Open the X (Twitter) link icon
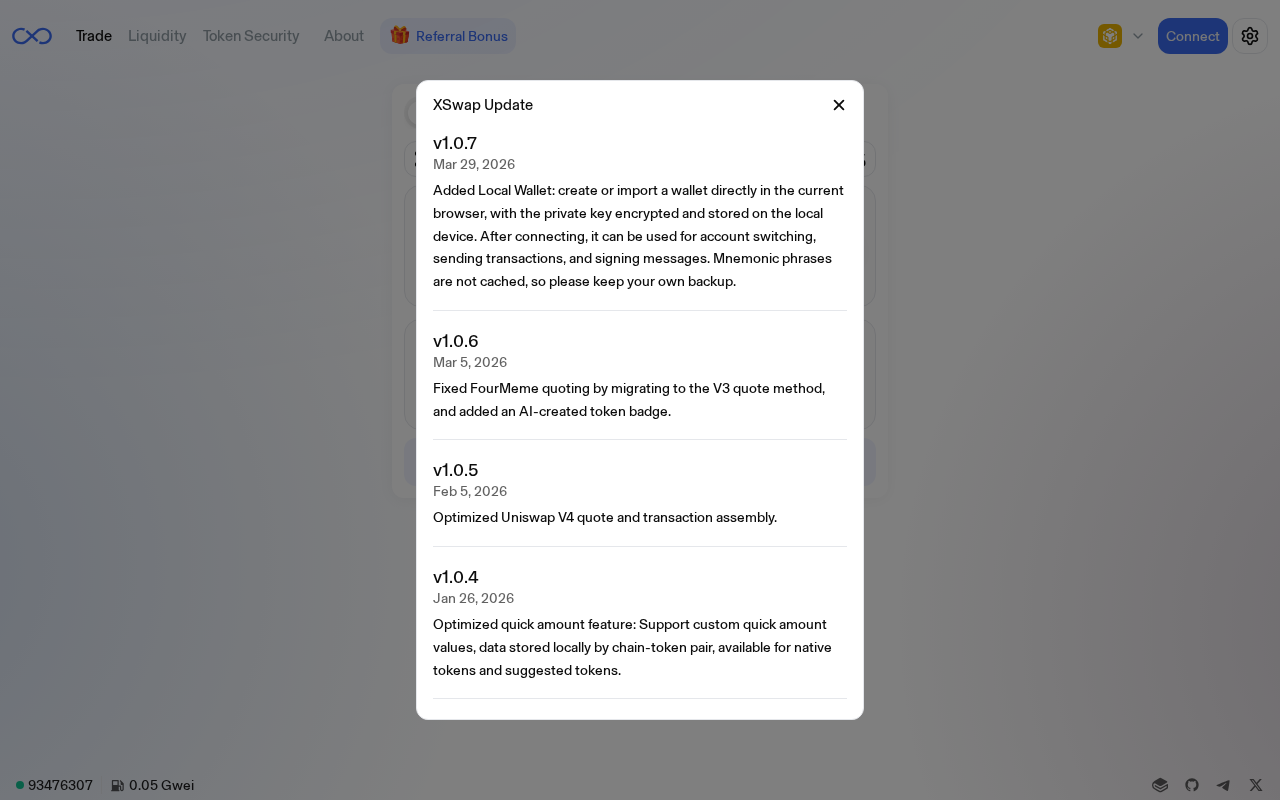This screenshot has height=800, width=1280. [x=1256, y=785]
